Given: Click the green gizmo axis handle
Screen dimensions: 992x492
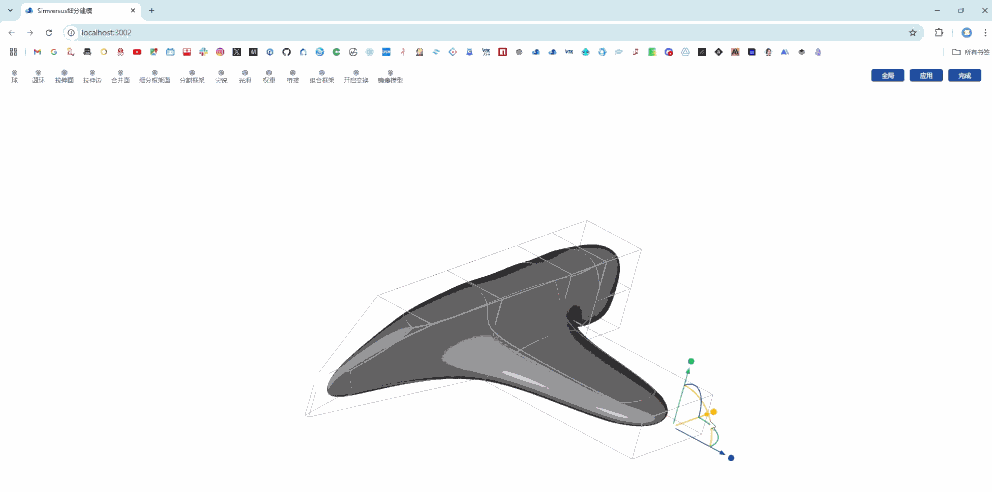Looking at the screenshot, I should click(691, 361).
